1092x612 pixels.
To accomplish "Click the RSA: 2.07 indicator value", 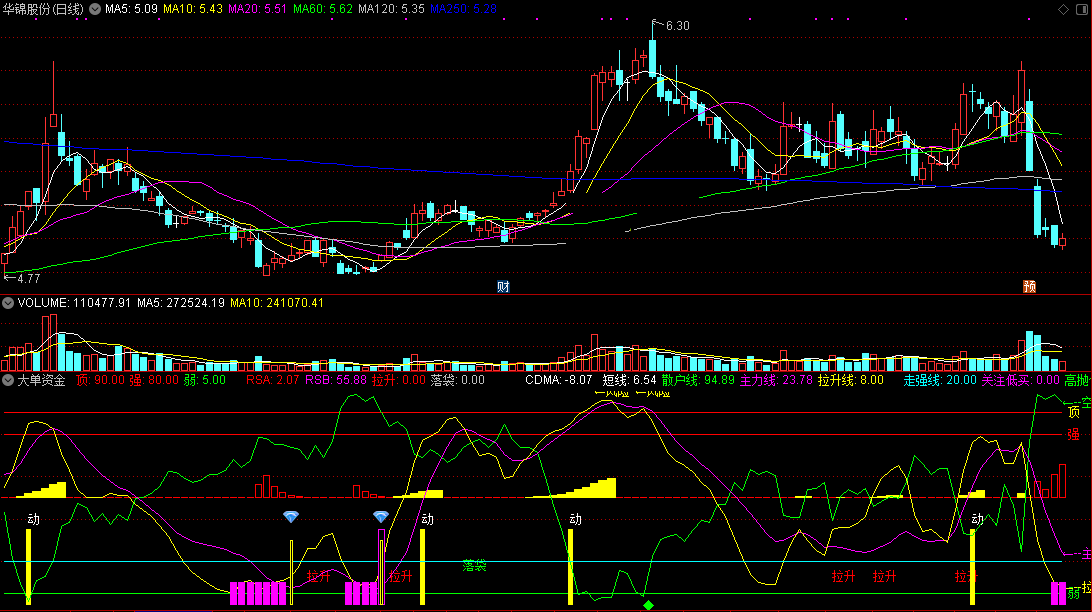I will coord(272,380).
